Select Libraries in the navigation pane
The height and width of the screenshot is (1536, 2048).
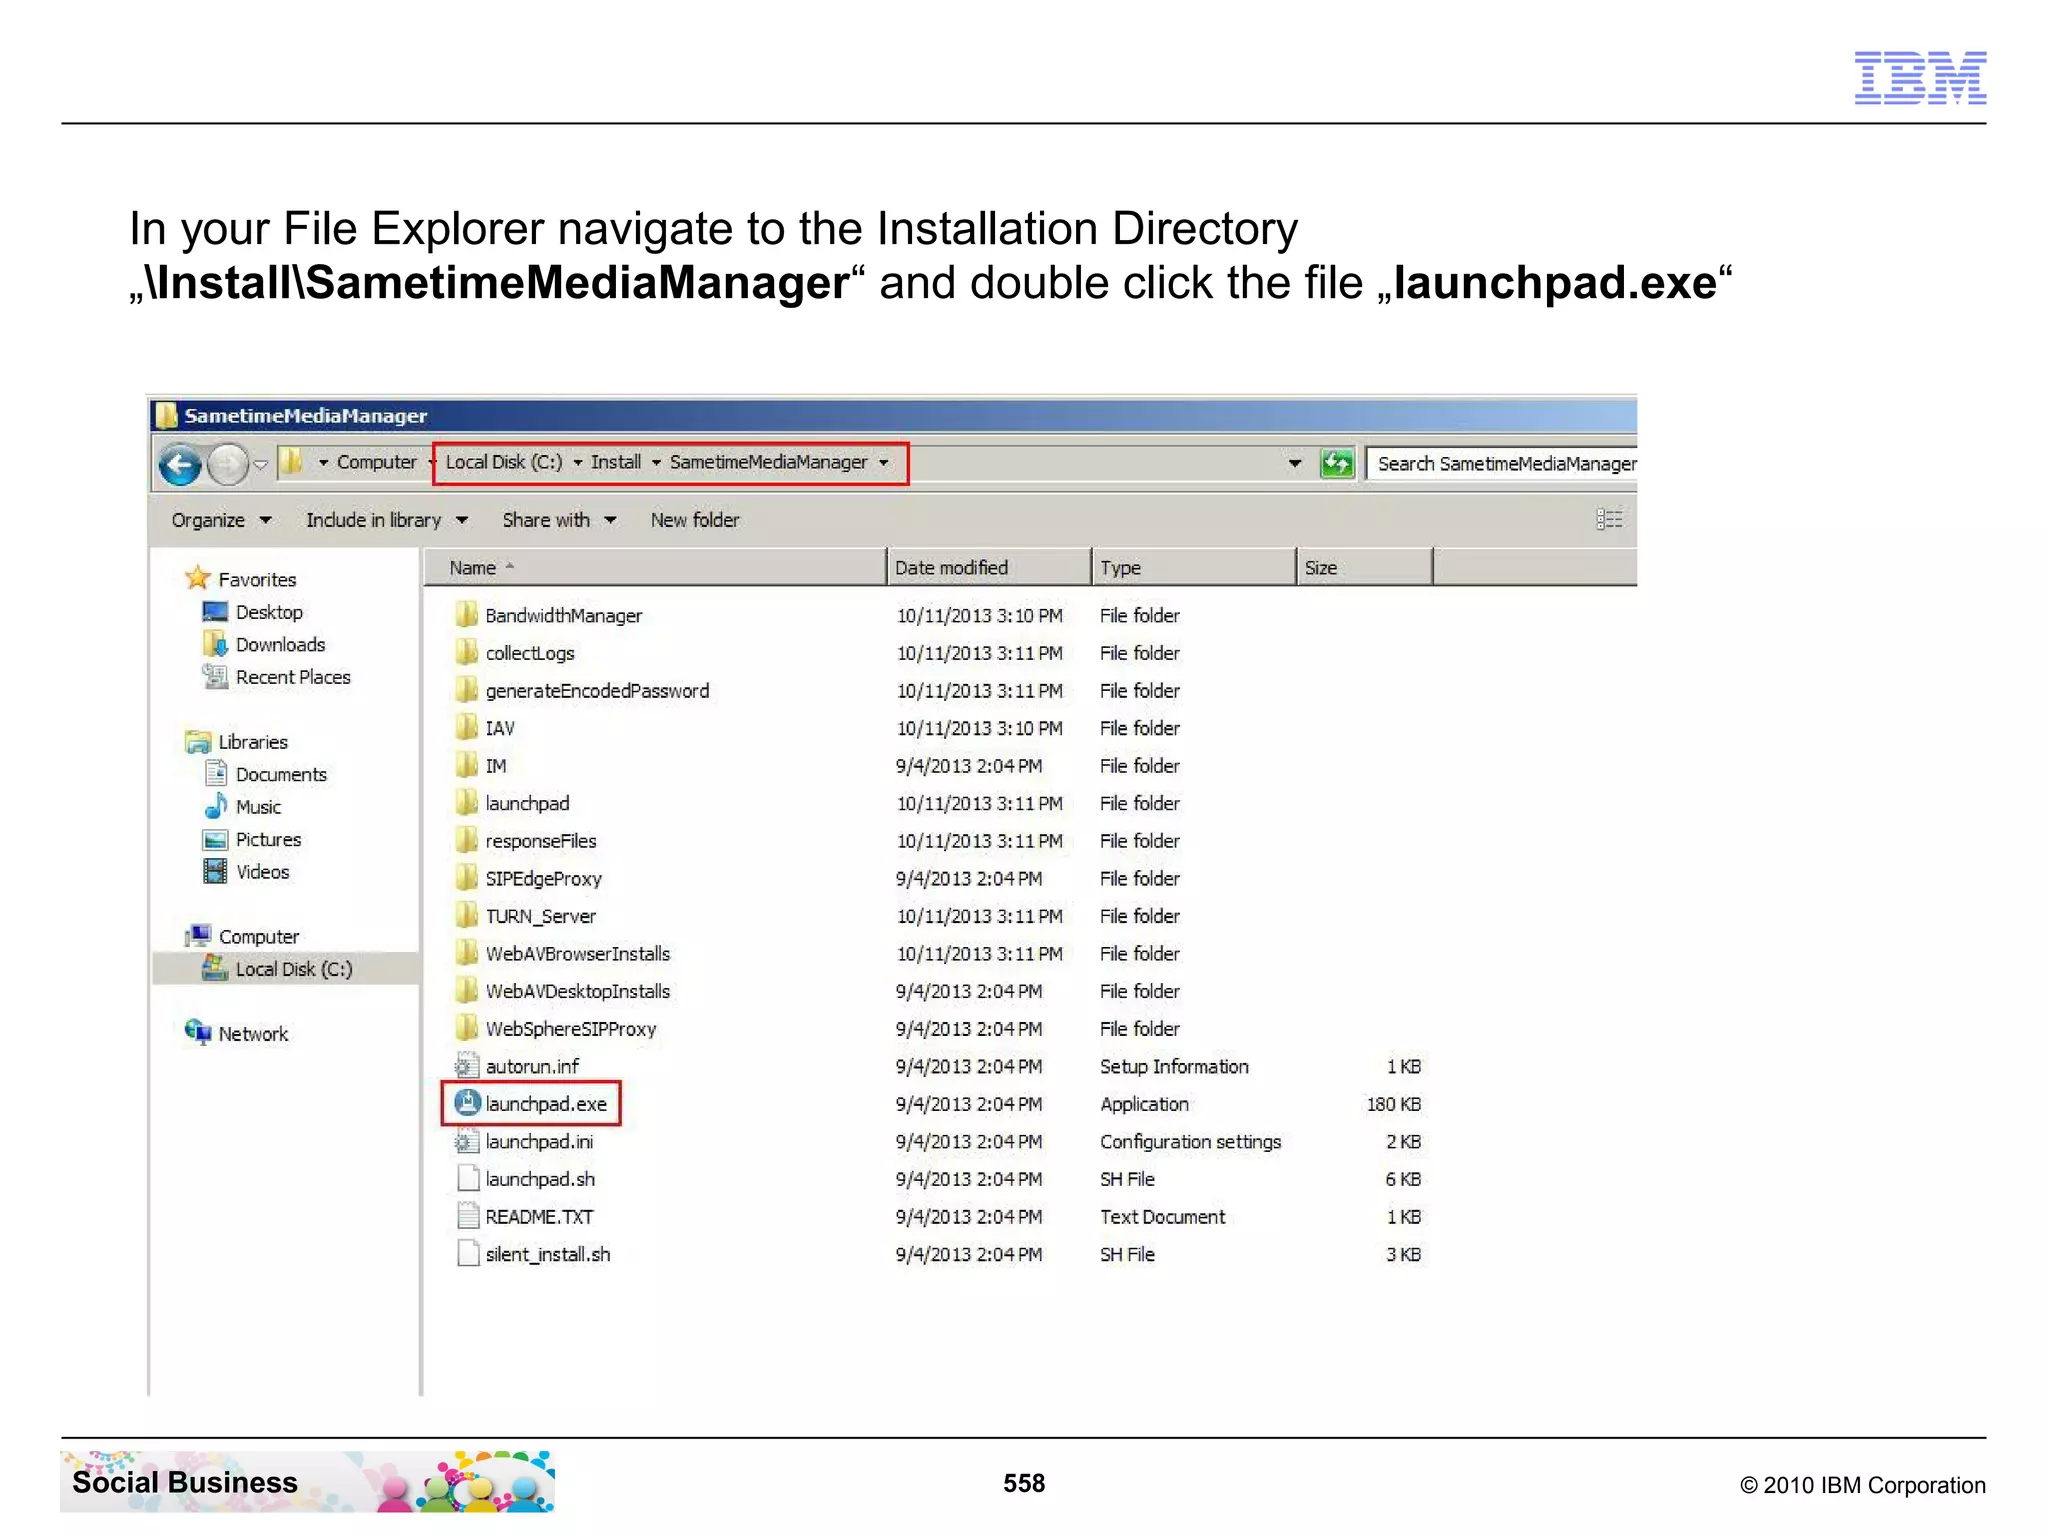click(237, 742)
